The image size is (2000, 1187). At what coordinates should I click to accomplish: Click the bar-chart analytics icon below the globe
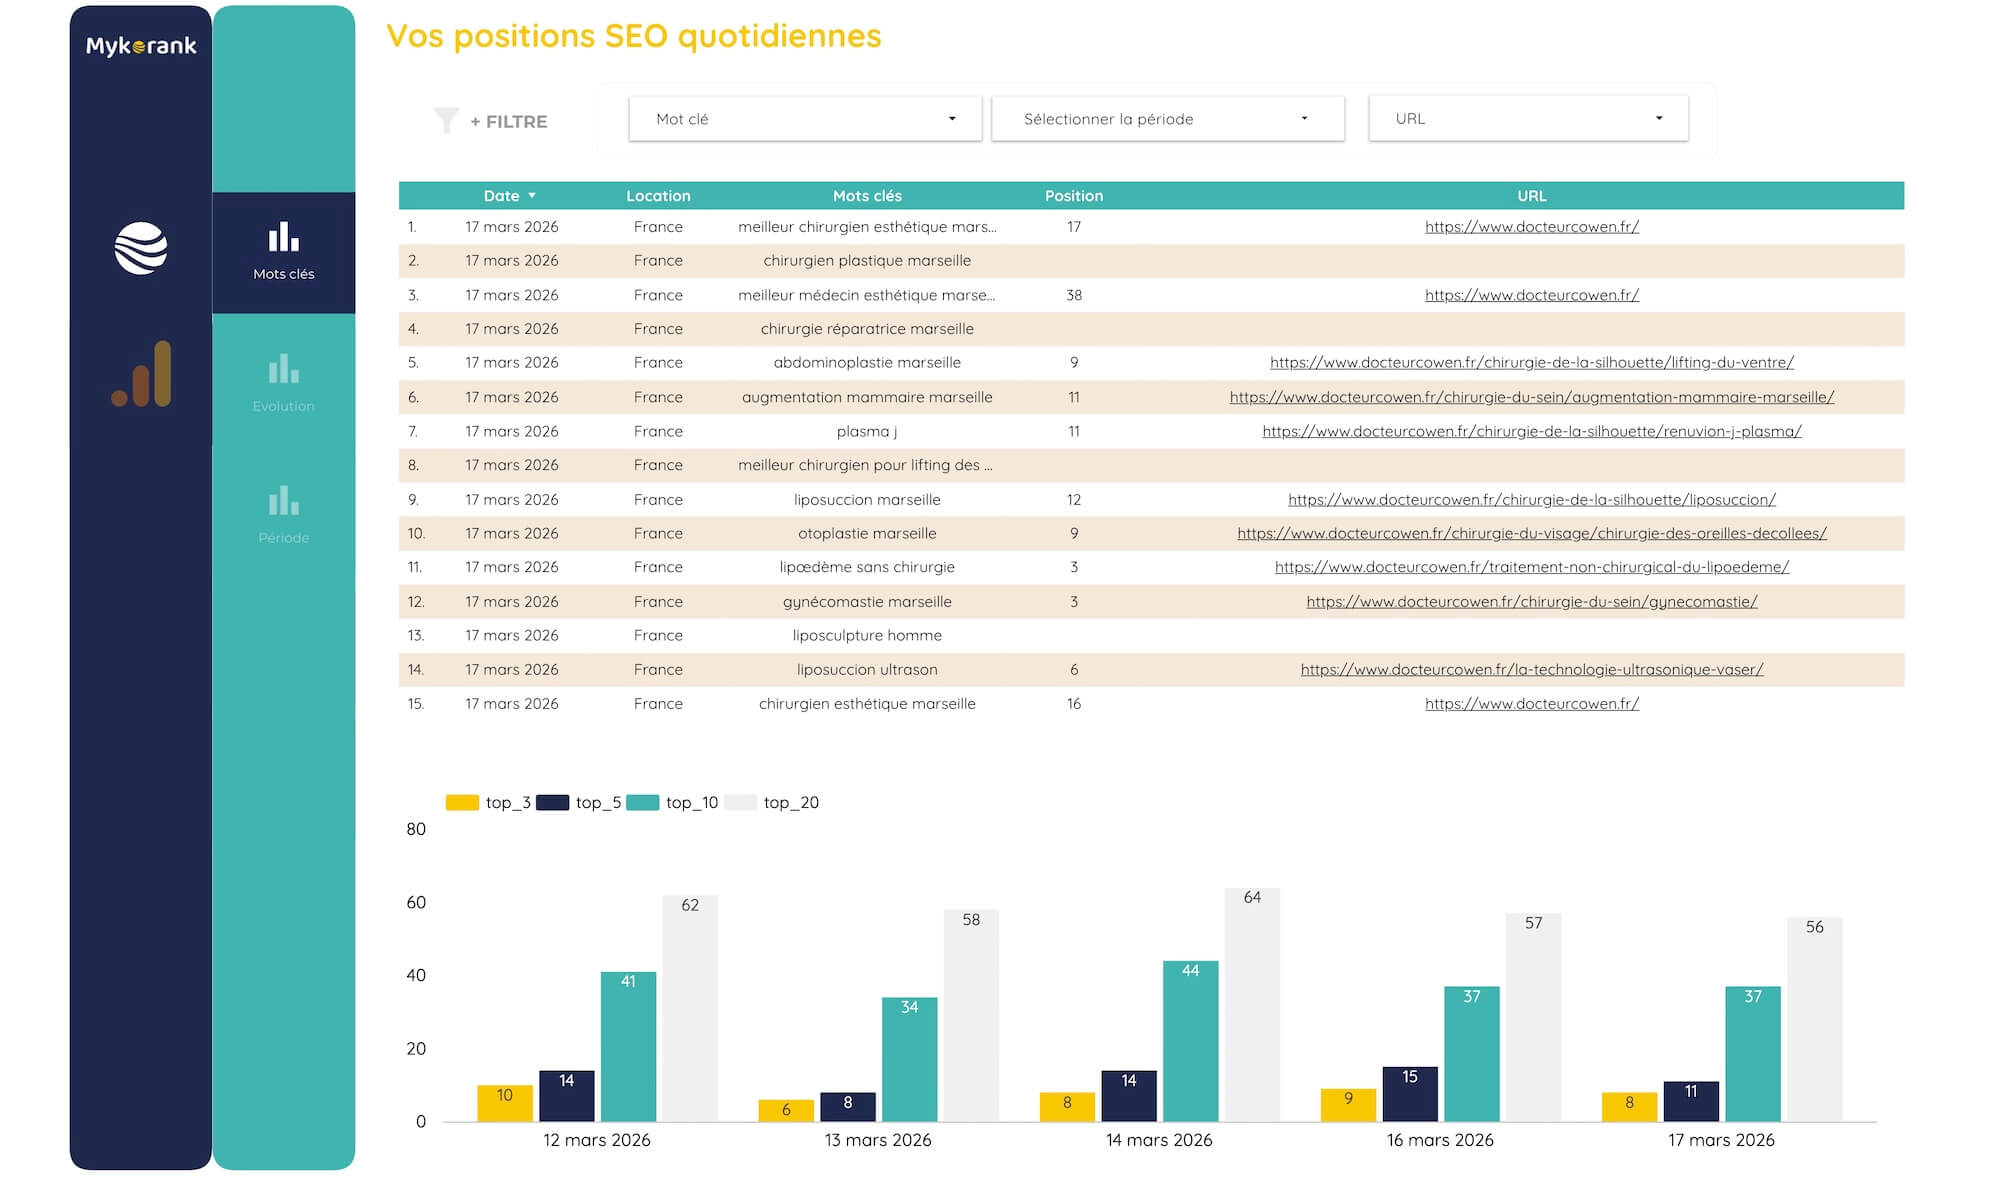140,375
